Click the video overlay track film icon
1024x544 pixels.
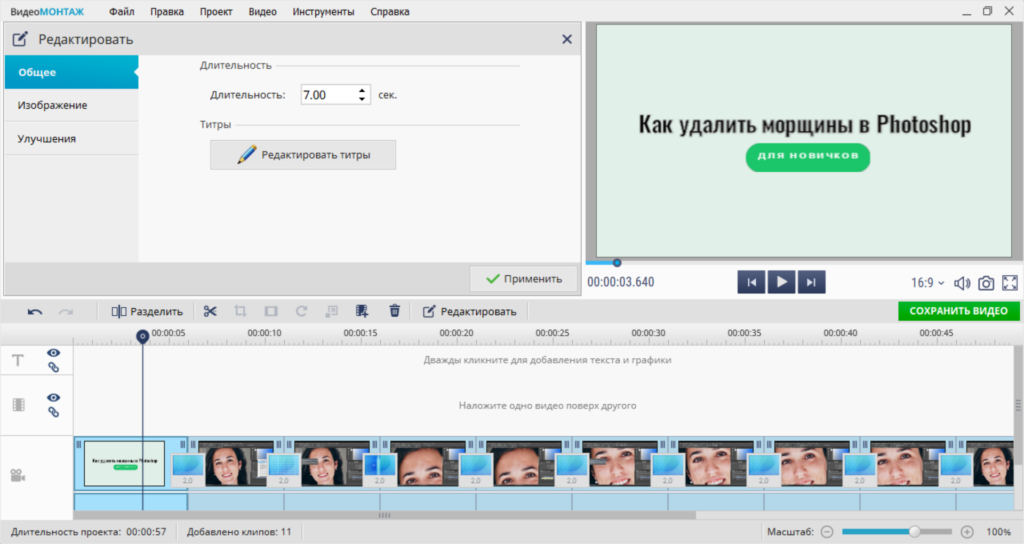[x=18, y=405]
